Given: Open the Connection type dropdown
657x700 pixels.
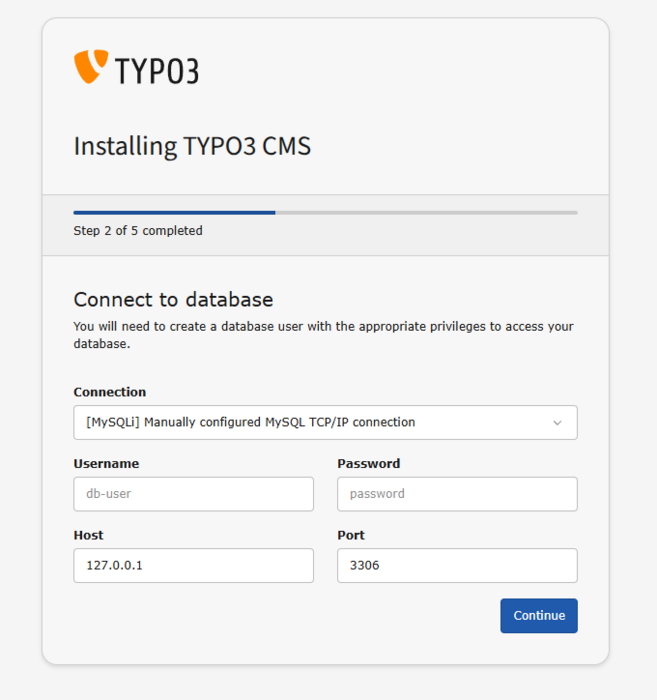Looking at the screenshot, I should [x=325, y=422].
